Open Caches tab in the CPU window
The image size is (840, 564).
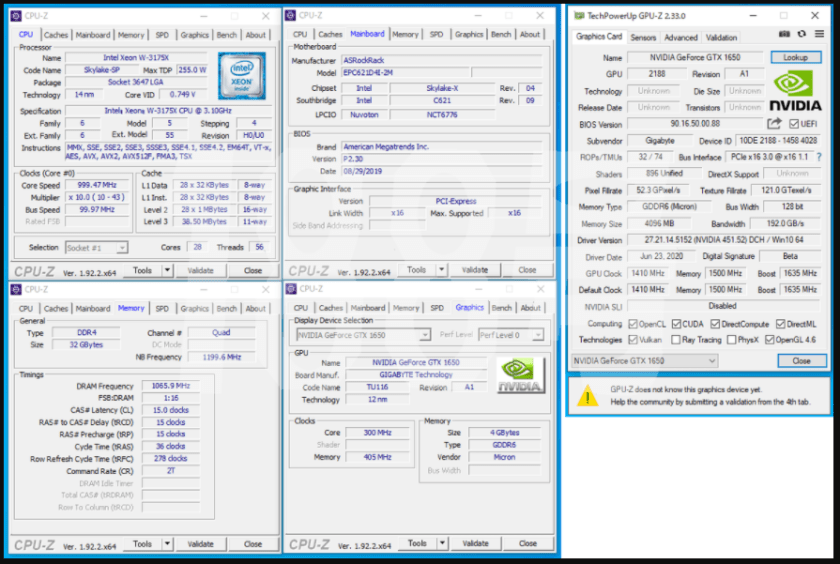(x=56, y=35)
